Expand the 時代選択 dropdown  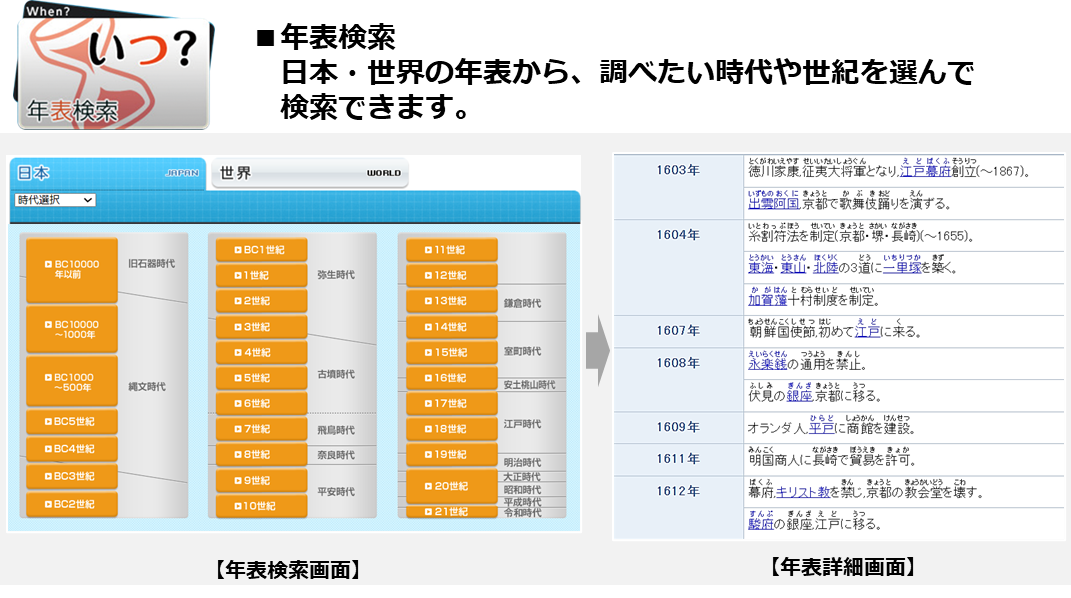pyautogui.click(x=55, y=200)
